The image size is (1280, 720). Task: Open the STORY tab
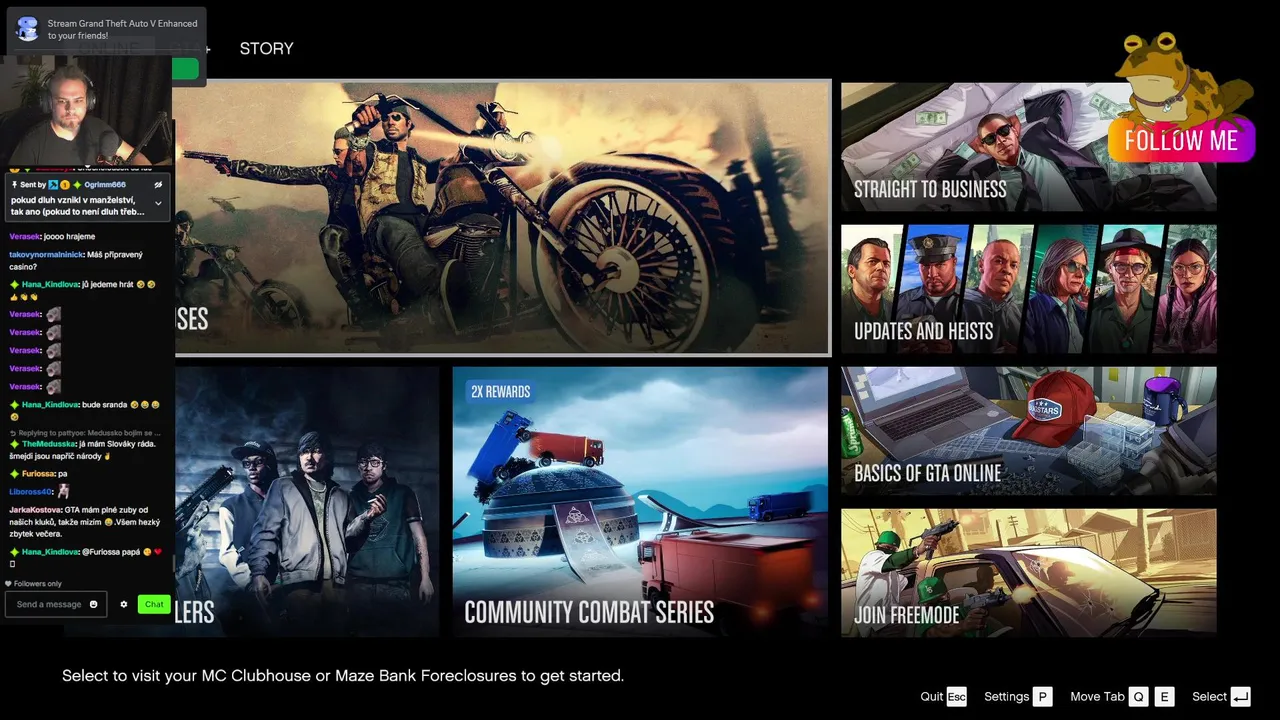click(266, 48)
